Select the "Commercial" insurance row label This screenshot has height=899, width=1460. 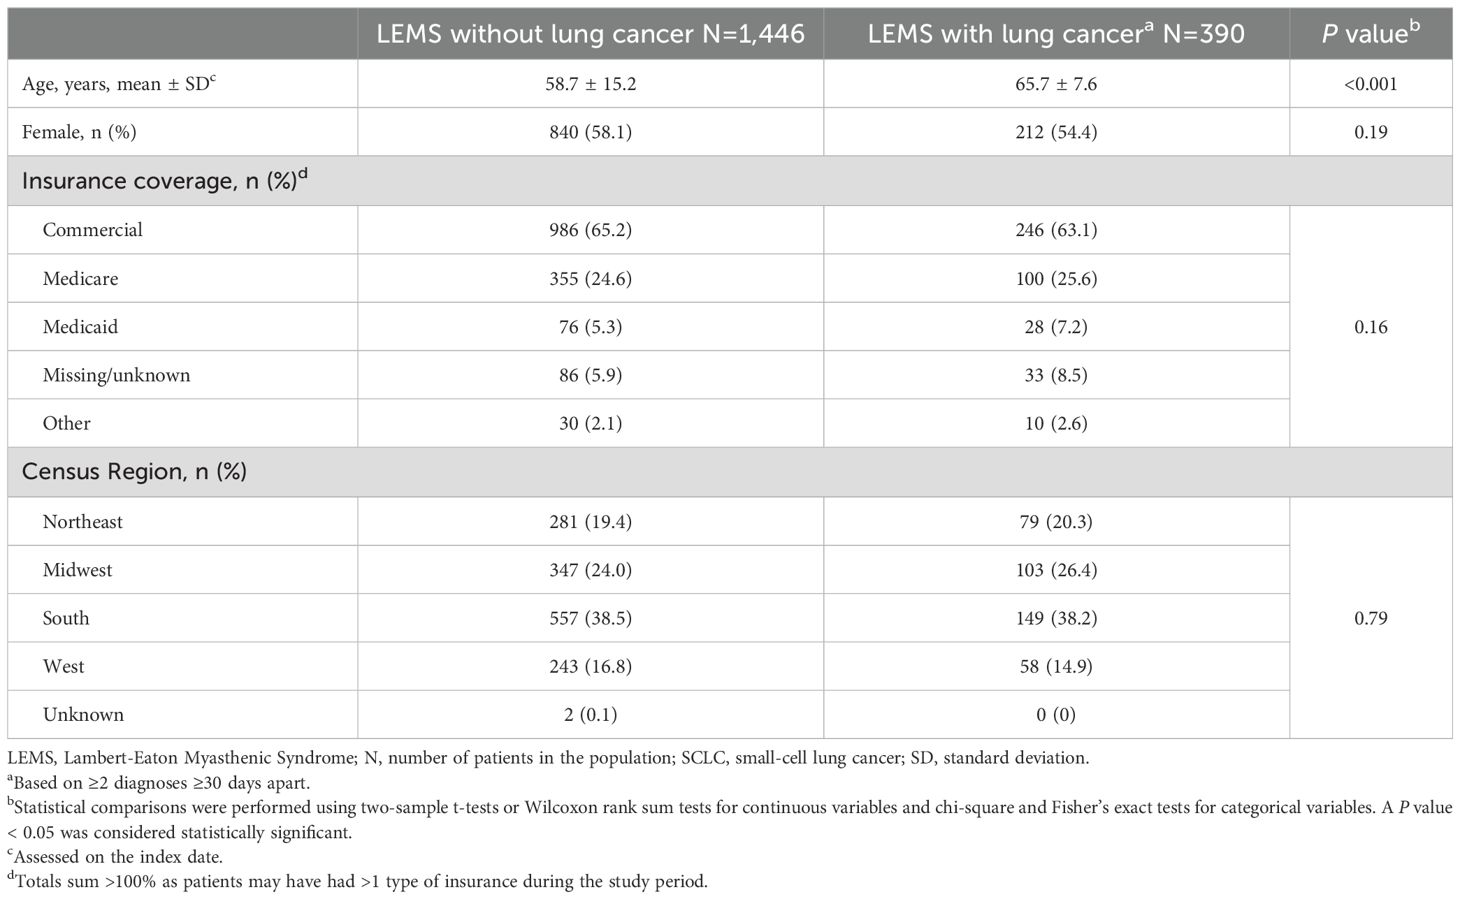point(92,230)
